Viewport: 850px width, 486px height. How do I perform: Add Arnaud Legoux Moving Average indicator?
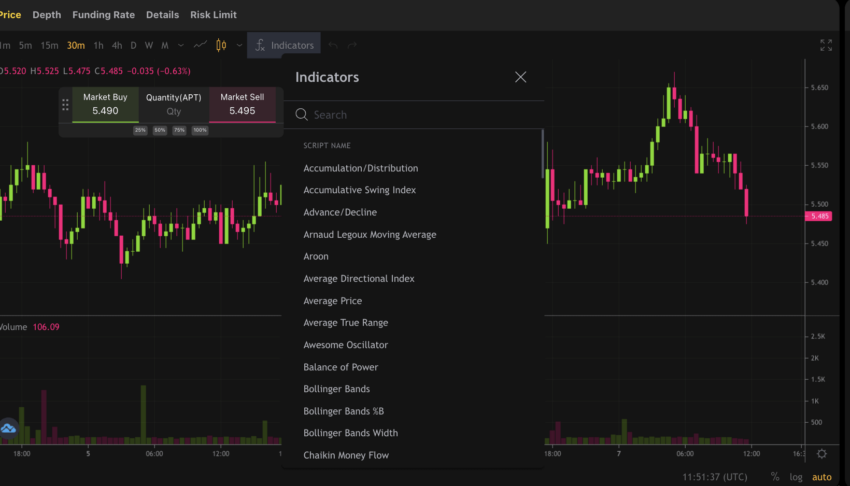(x=370, y=235)
